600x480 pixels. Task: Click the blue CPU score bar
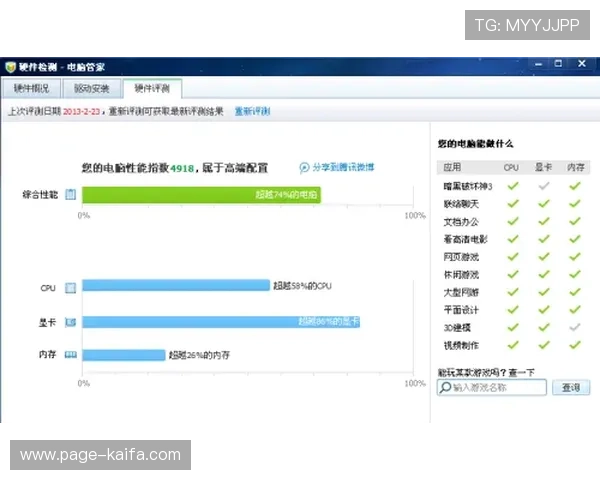(176, 285)
